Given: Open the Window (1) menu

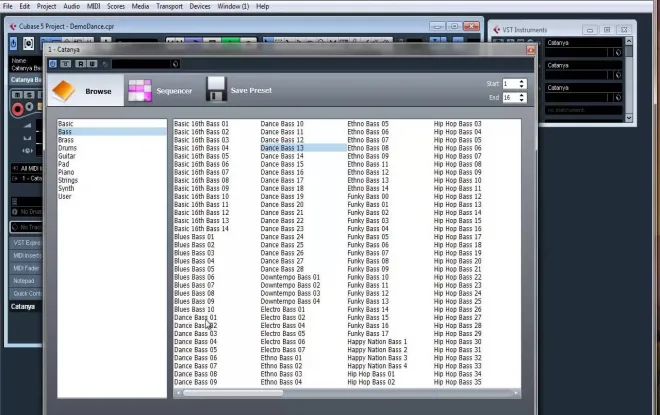Looking at the screenshot, I should (x=233, y=6).
